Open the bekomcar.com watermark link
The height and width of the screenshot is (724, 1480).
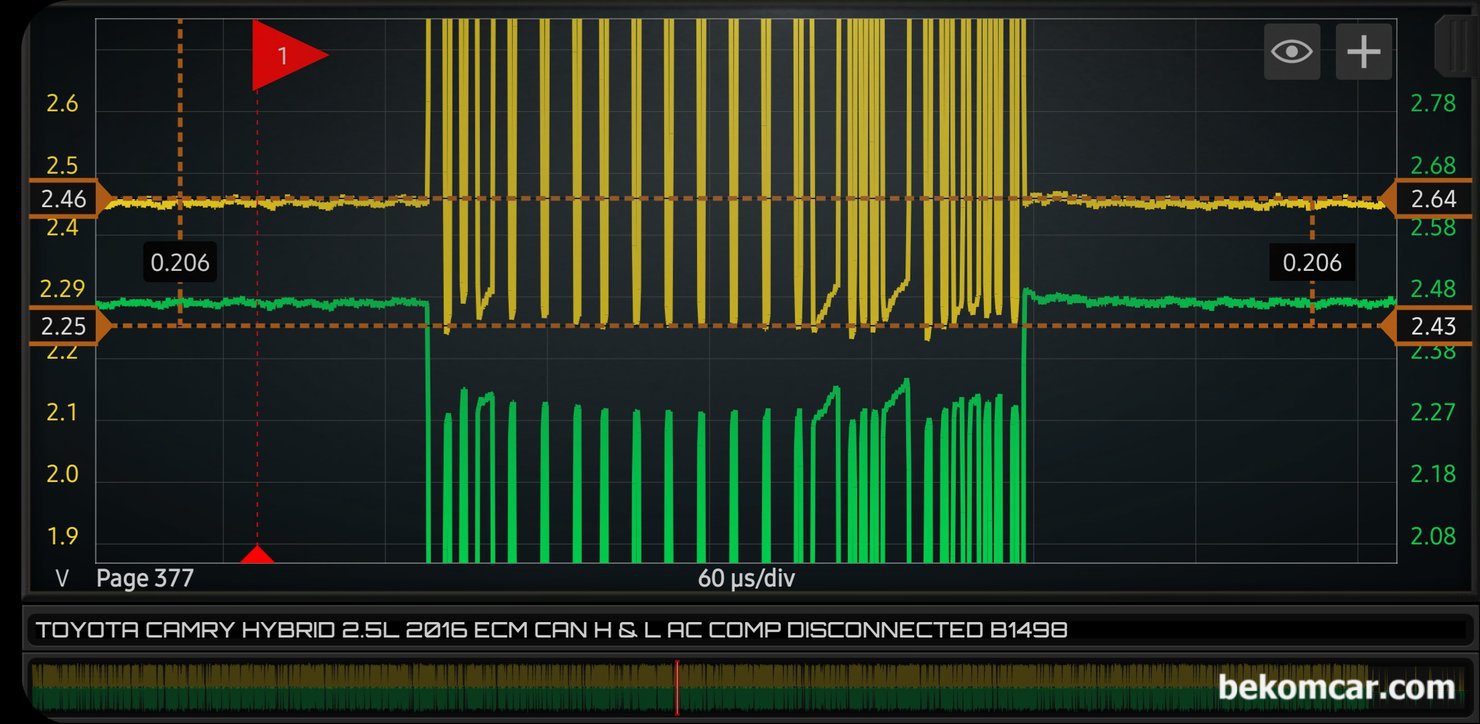(1336, 688)
